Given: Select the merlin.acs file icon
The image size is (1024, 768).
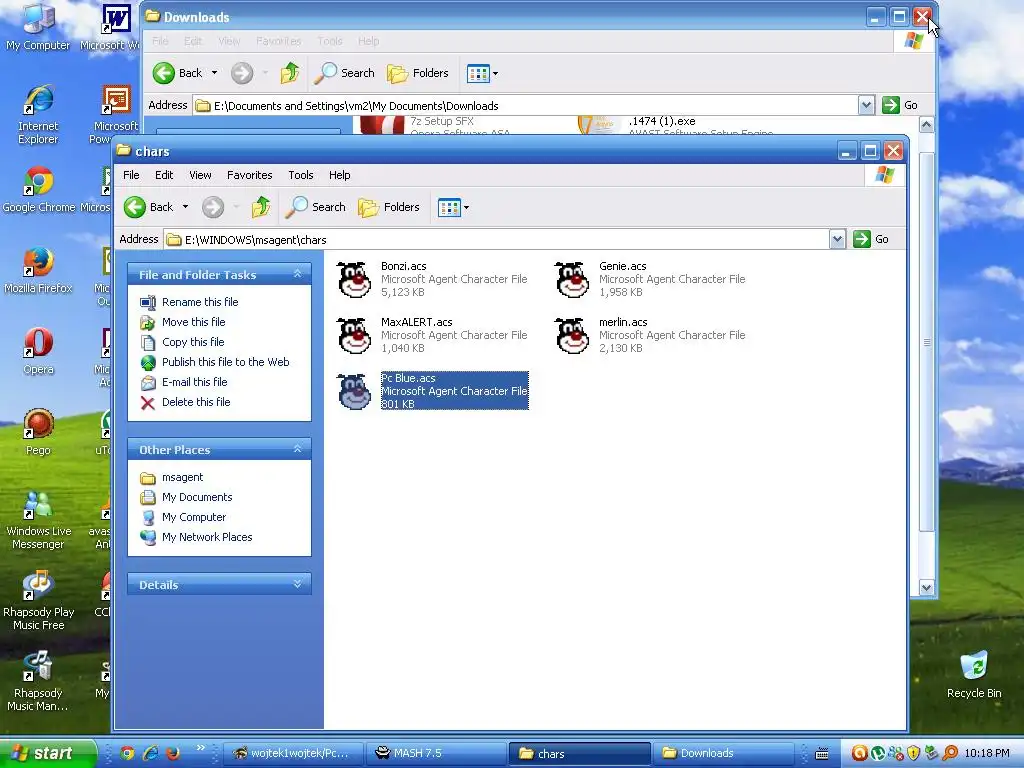Looking at the screenshot, I should 572,336.
